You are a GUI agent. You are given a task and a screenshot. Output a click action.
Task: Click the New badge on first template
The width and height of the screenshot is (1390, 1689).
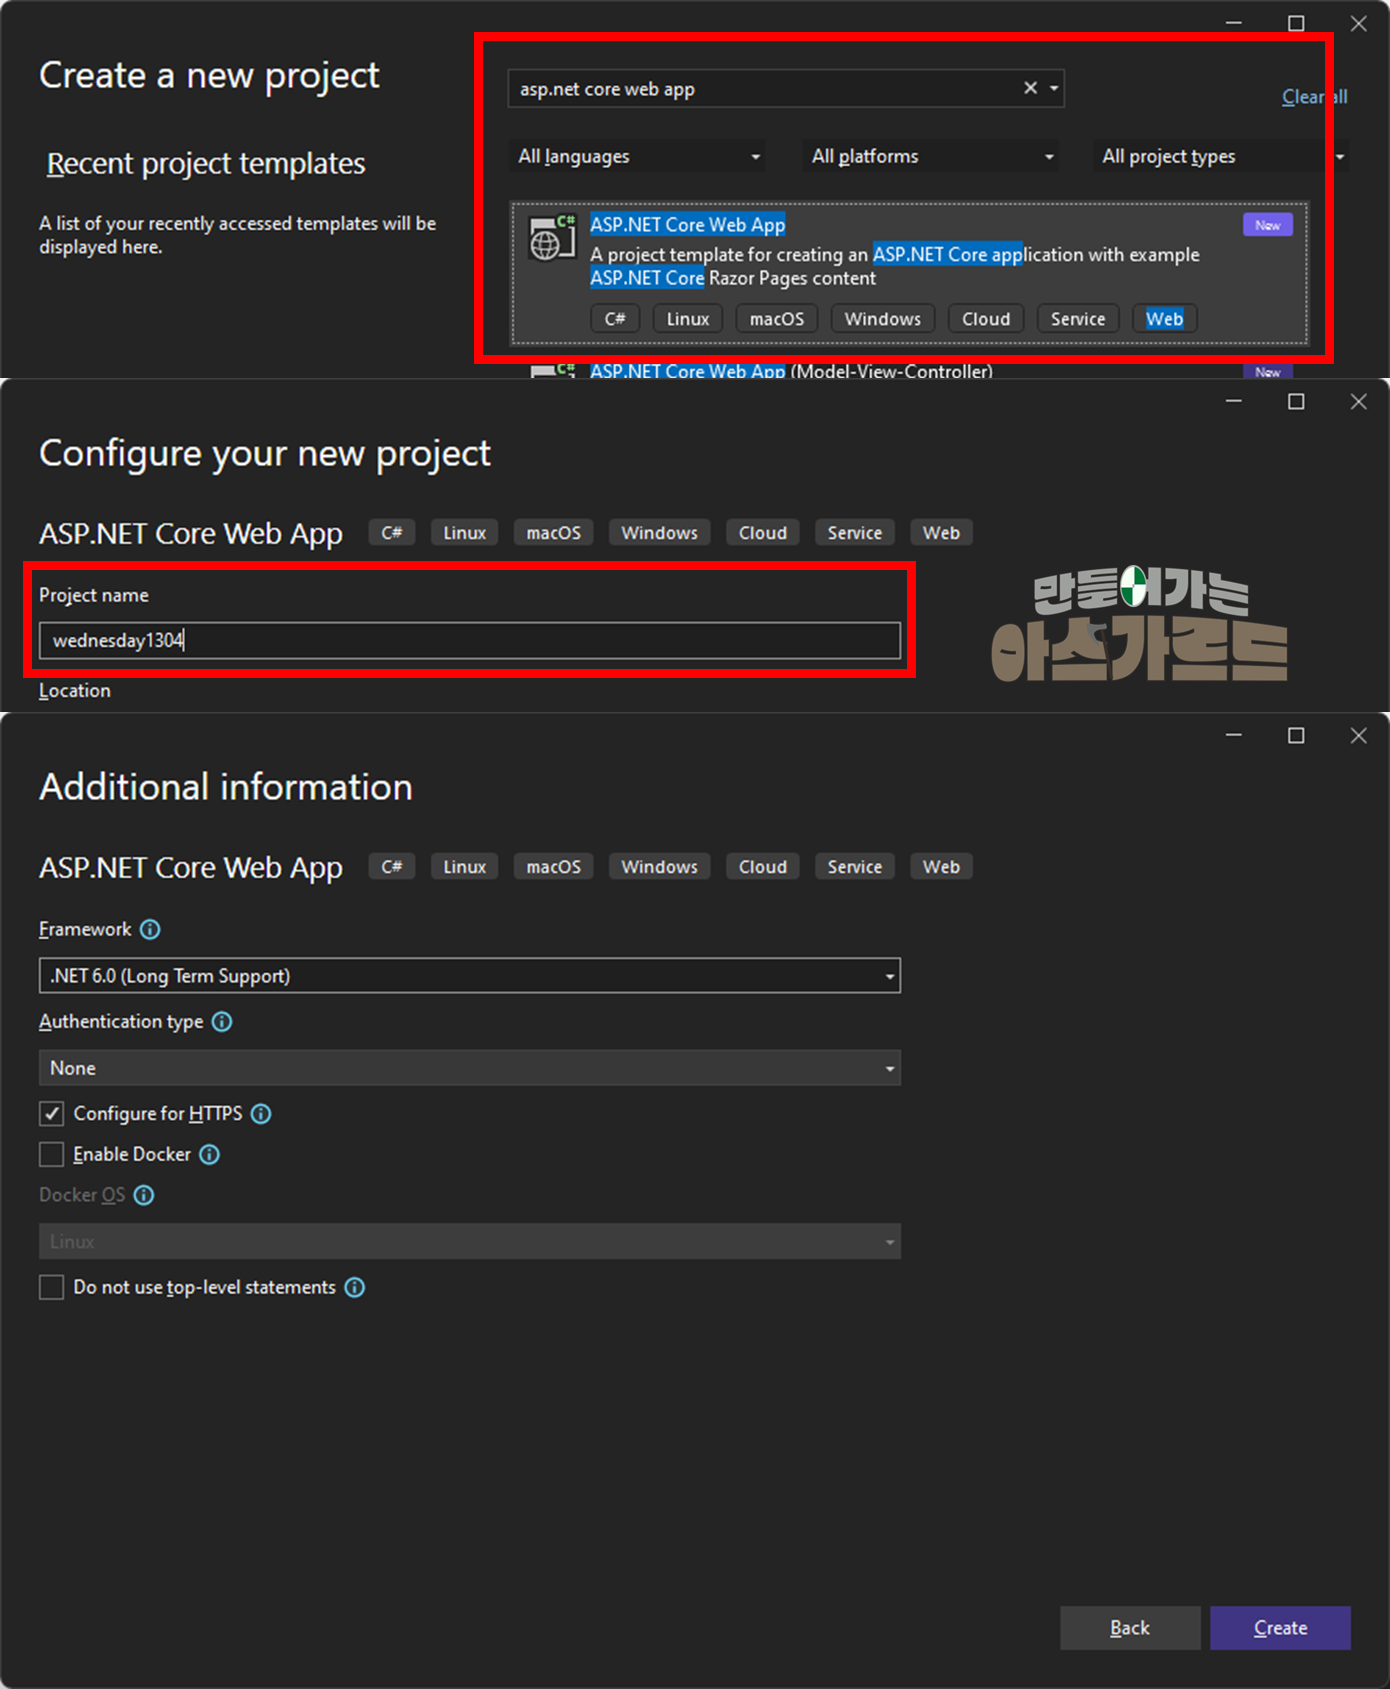[1268, 225]
